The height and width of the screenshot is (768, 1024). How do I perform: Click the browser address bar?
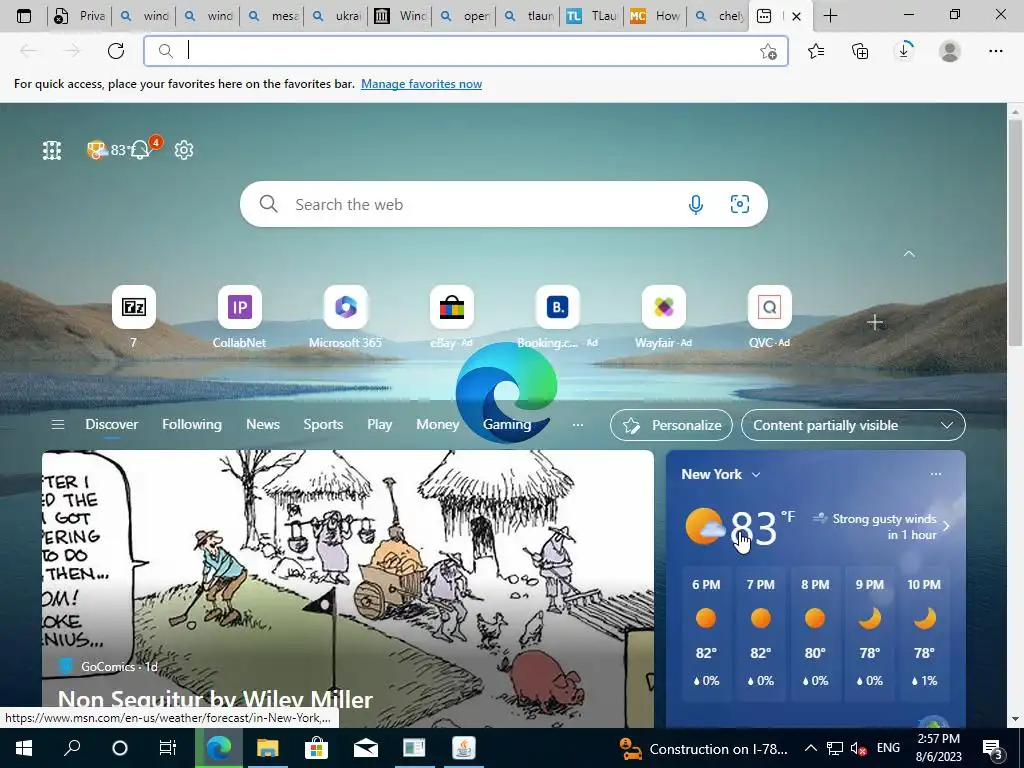[x=466, y=51]
